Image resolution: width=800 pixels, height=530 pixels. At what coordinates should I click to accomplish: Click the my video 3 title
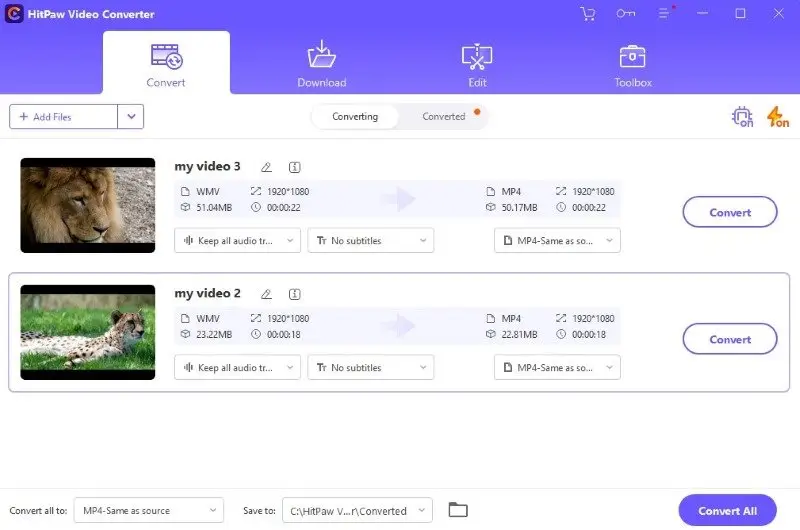tap(207, 166)
